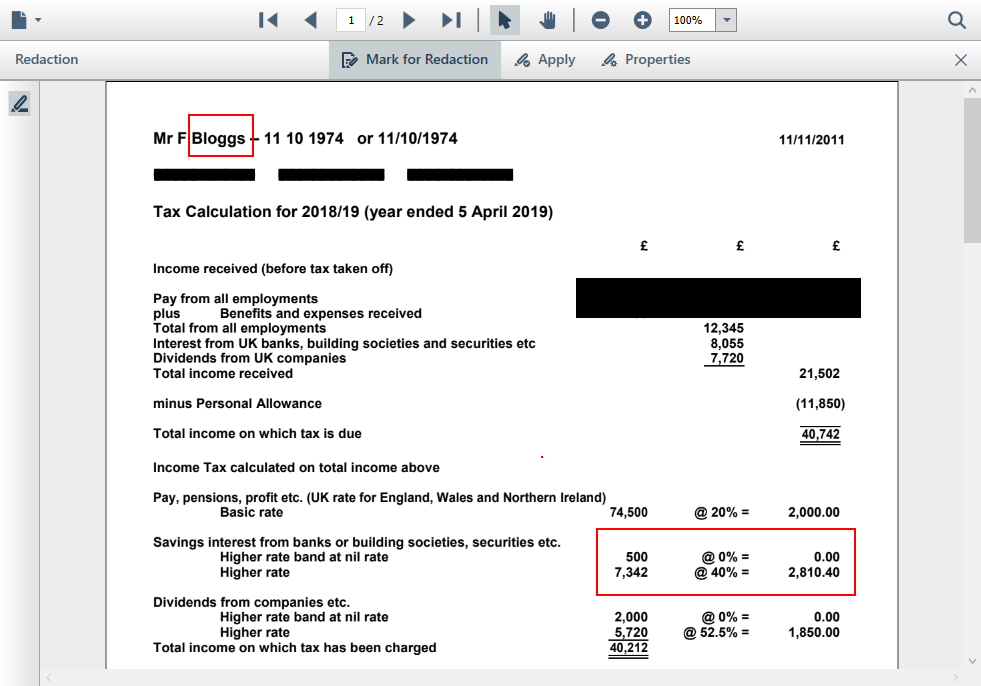981x686 pixels.
Task: Jump to the last page
Action: 451,20
